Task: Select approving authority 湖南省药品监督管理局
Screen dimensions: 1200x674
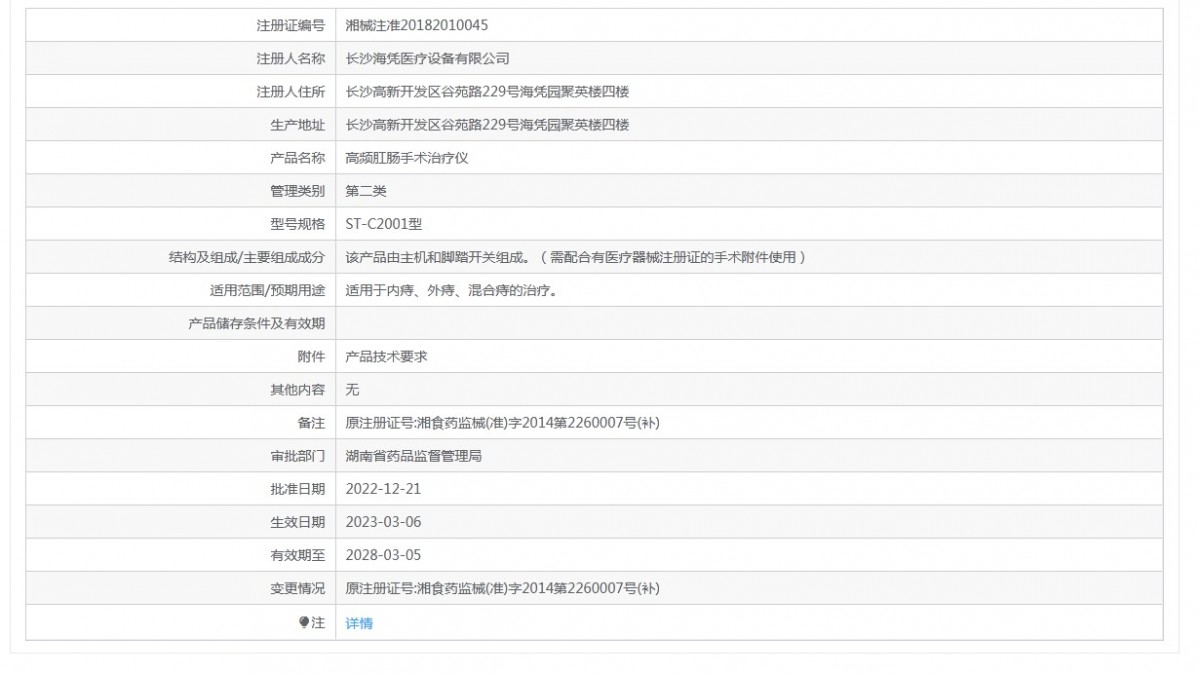Action: point(414,455)
